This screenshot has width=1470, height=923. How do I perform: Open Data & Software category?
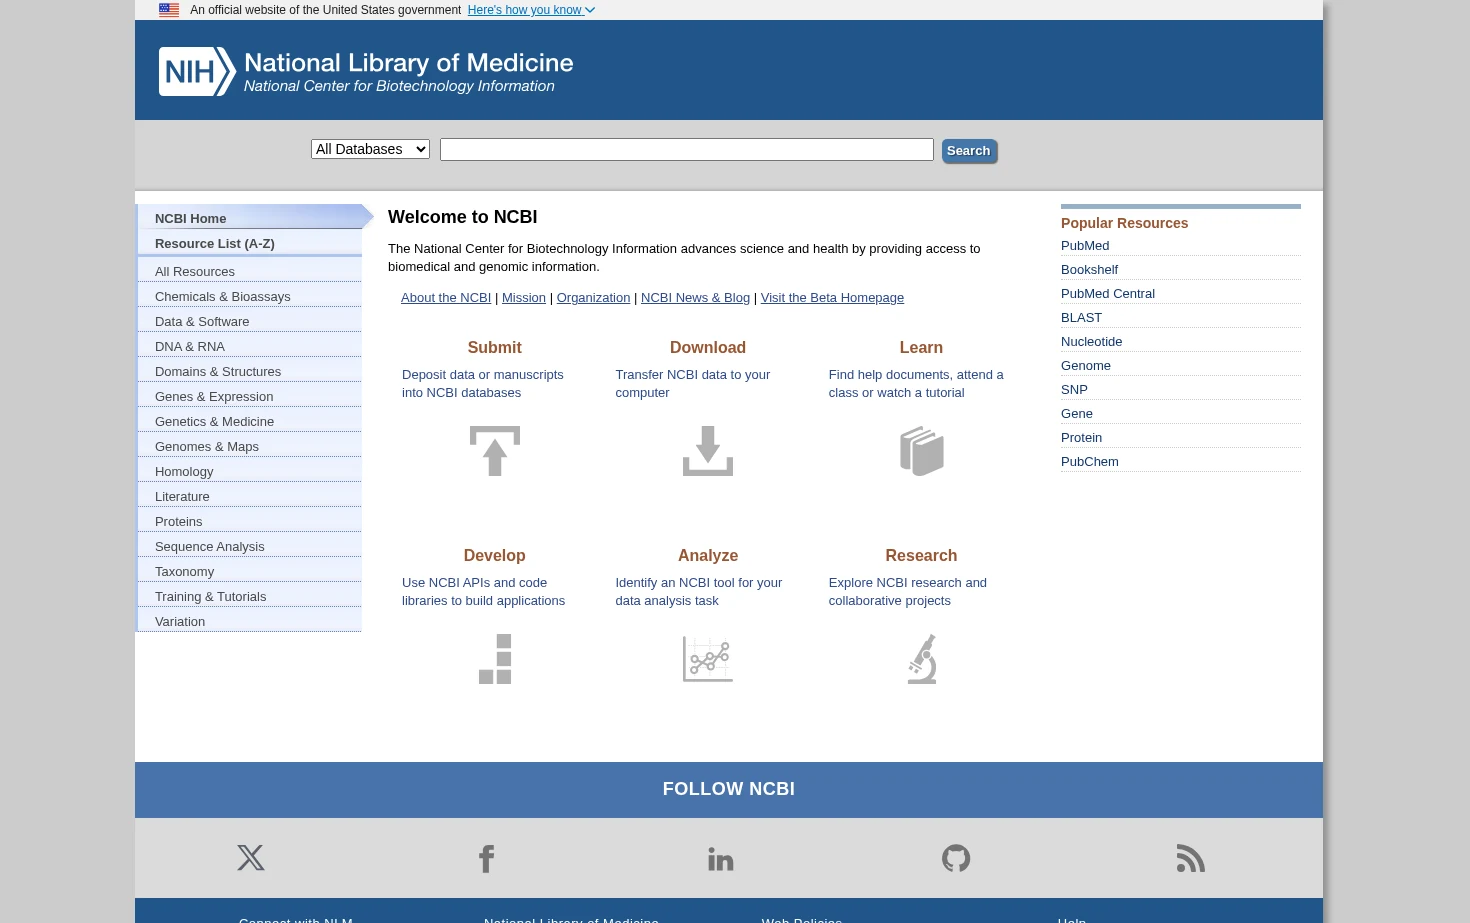(250, 321)
